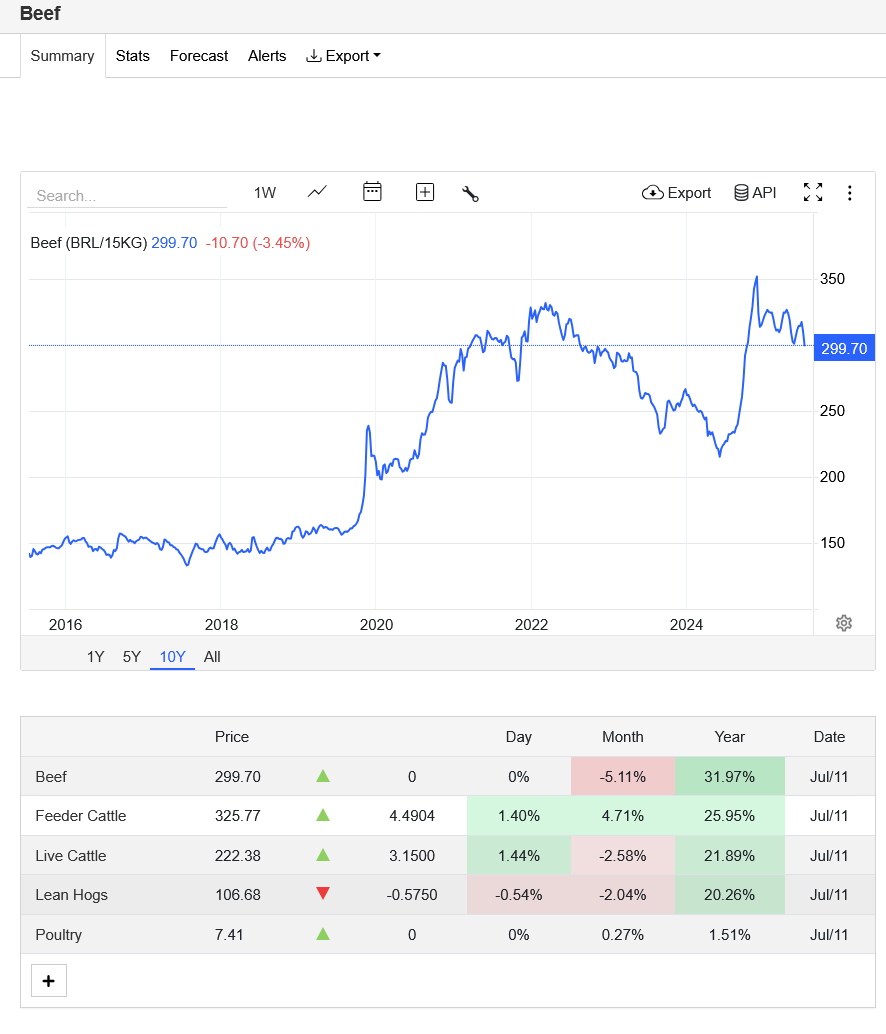Click Live Cattle yearly change 21.89%

tap(730, 855)
